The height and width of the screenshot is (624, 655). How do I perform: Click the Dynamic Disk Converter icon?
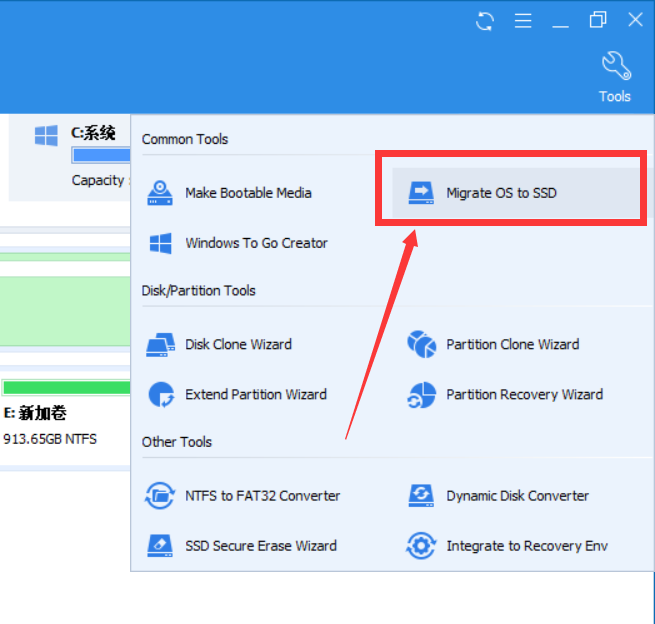click(421, 496)
